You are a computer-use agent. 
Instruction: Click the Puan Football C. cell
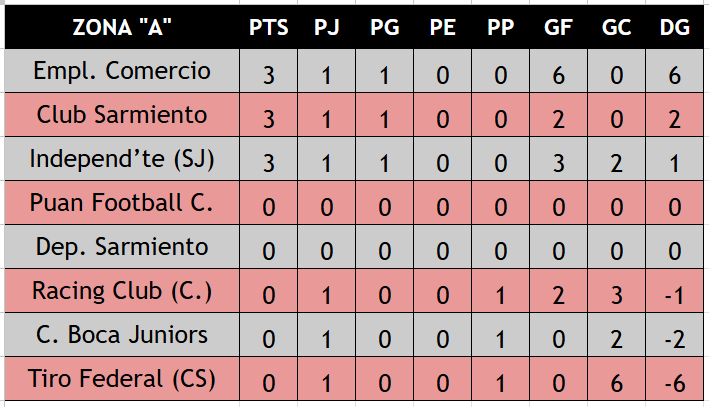pyautogui.click(x=122, y=203)
